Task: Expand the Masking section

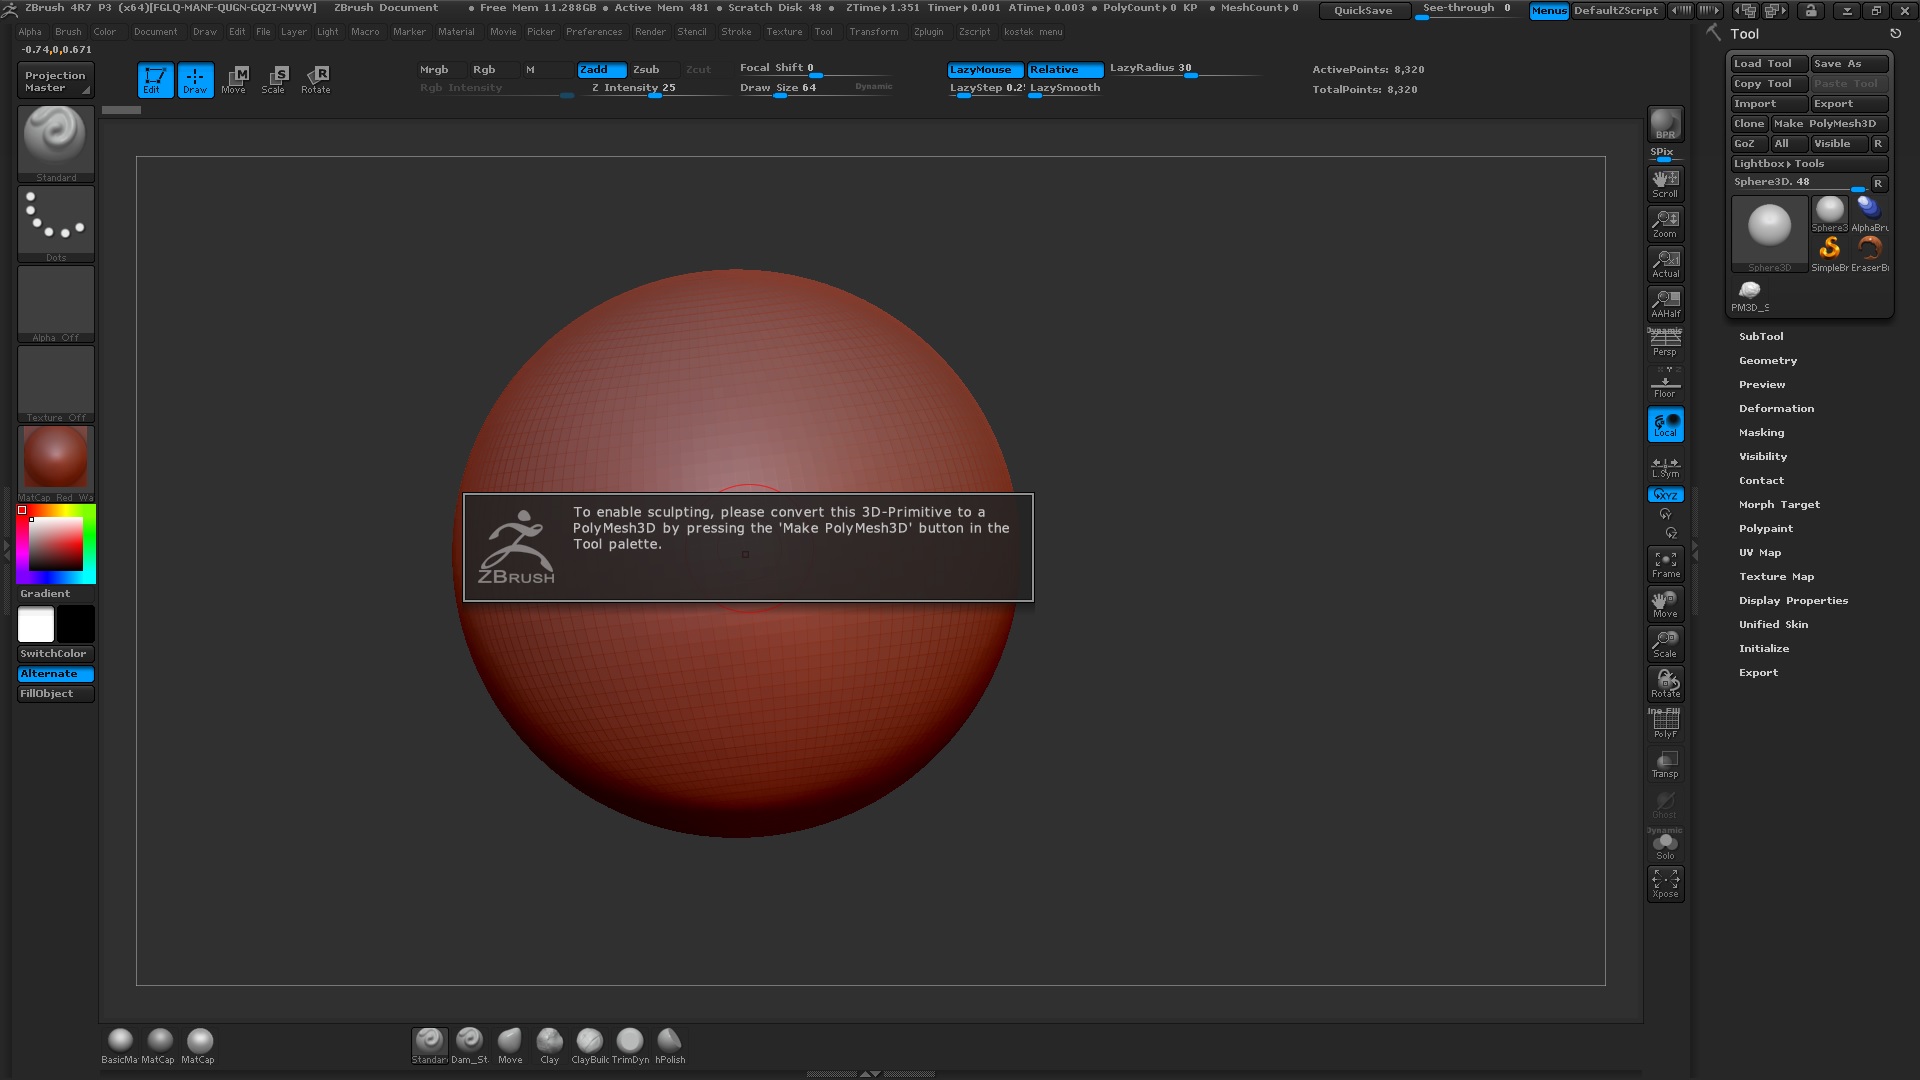Action: point(1761,433)
